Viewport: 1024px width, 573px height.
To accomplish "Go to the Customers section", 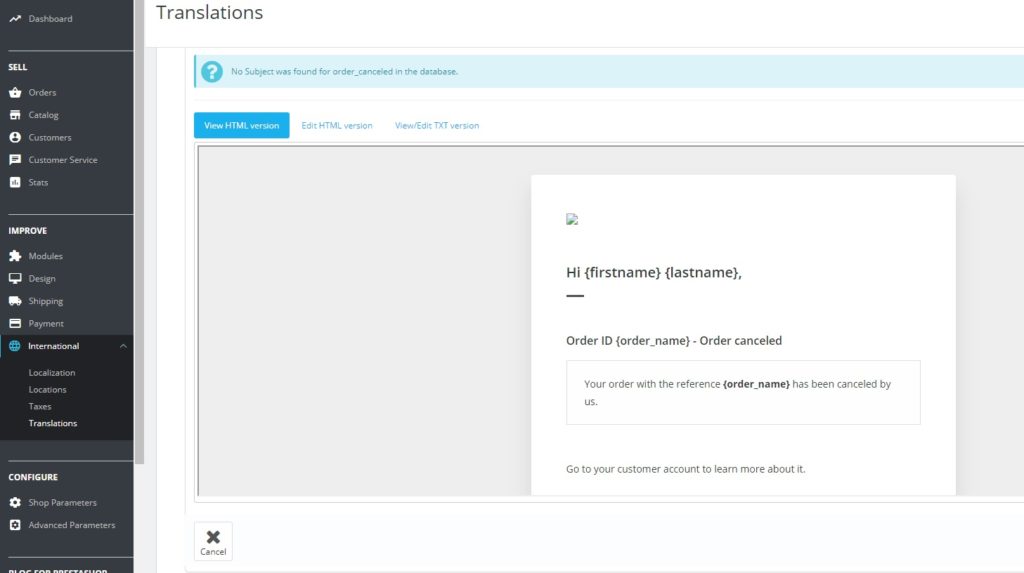I will (x=50, y=137).
